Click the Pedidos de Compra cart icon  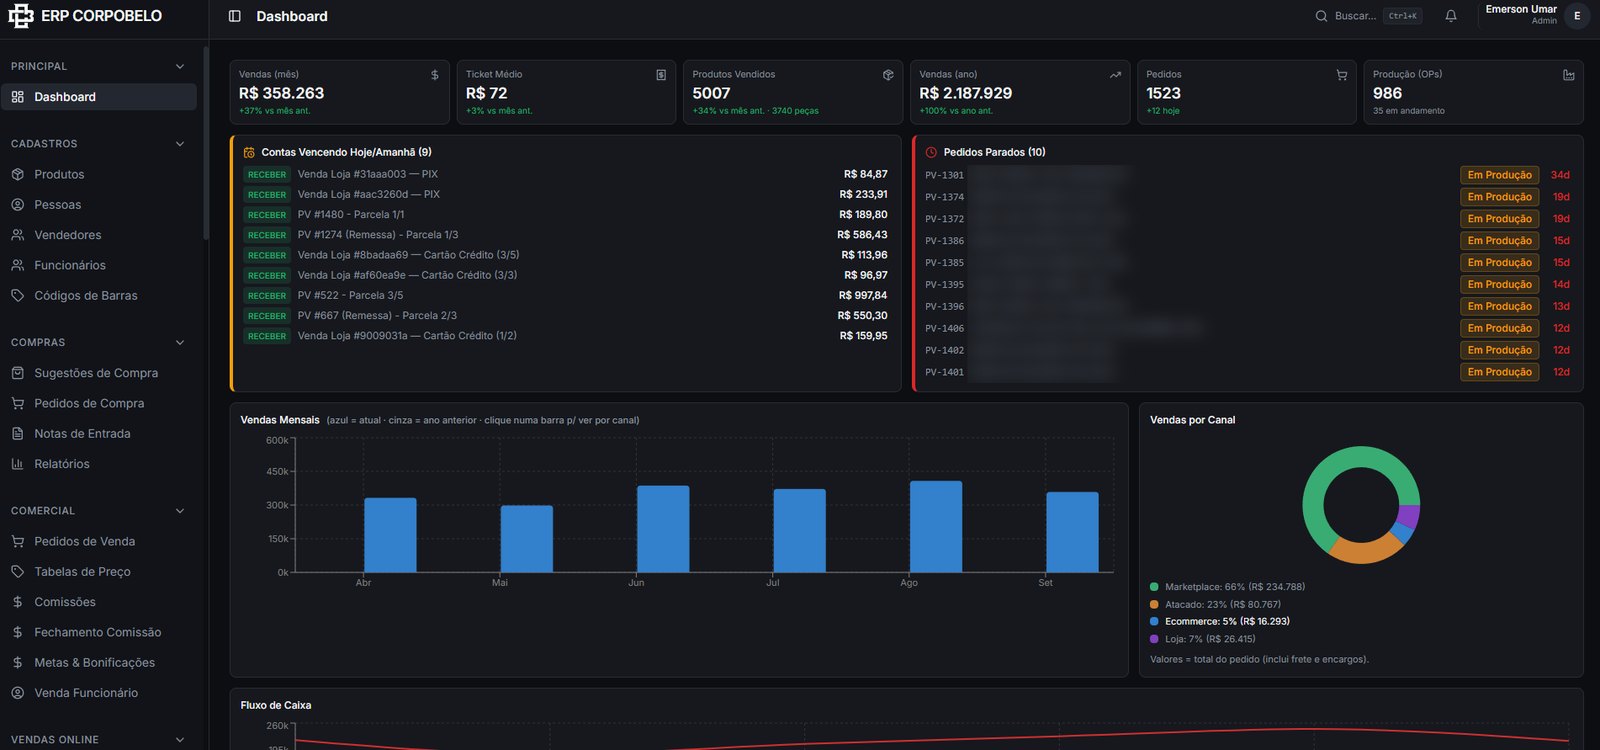pos(18,403)
